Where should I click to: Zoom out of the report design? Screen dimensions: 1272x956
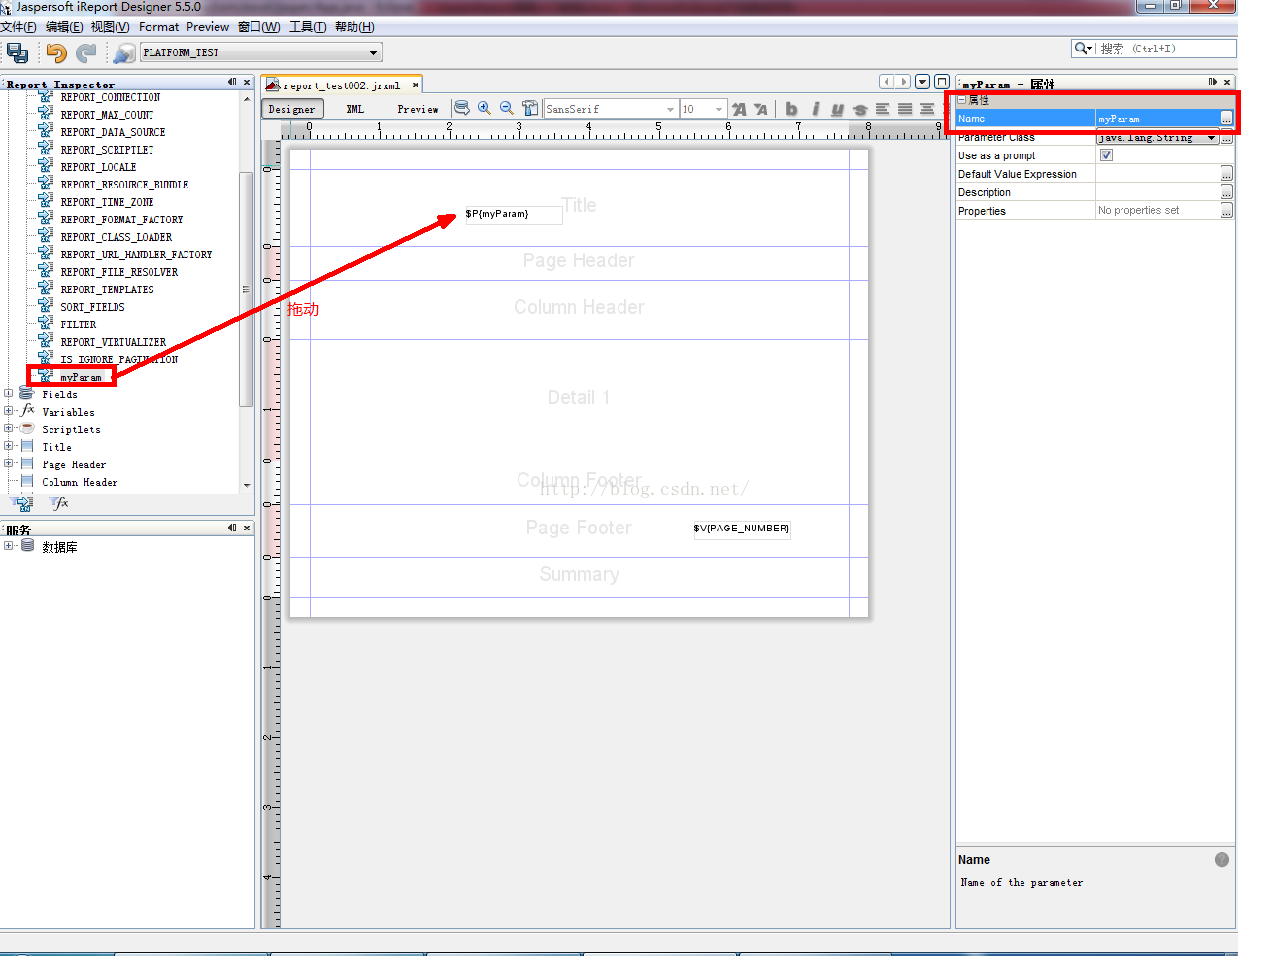point(507,108)
